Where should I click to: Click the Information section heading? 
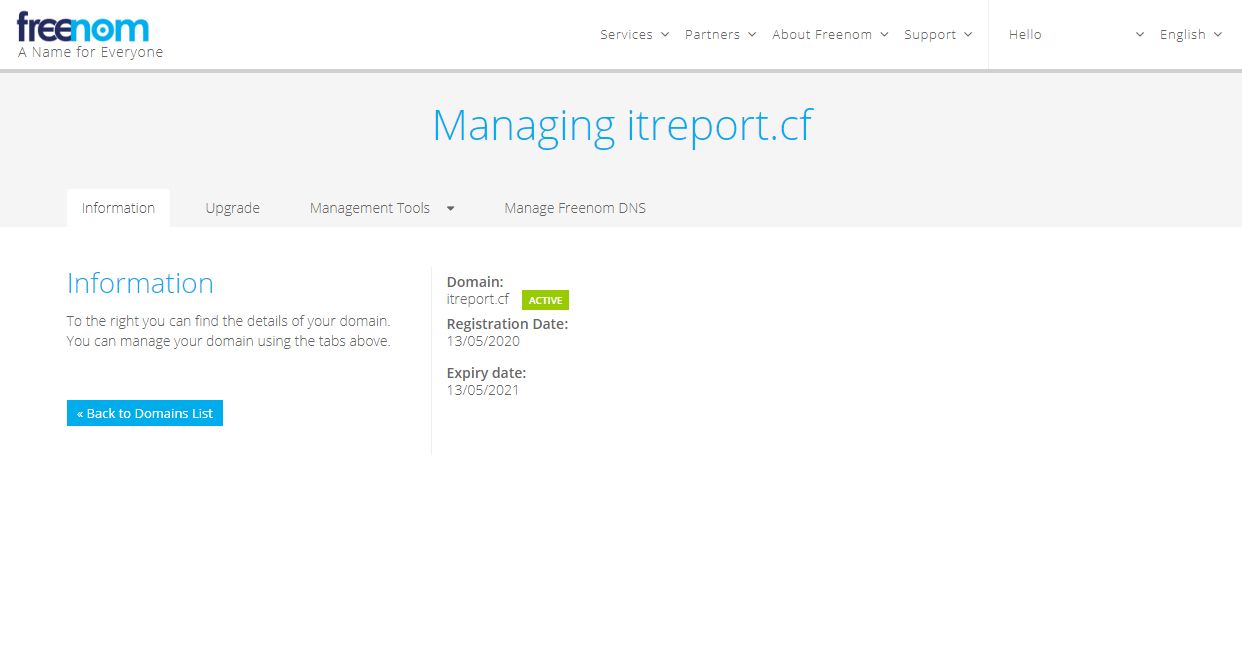(x=140, y=283)
